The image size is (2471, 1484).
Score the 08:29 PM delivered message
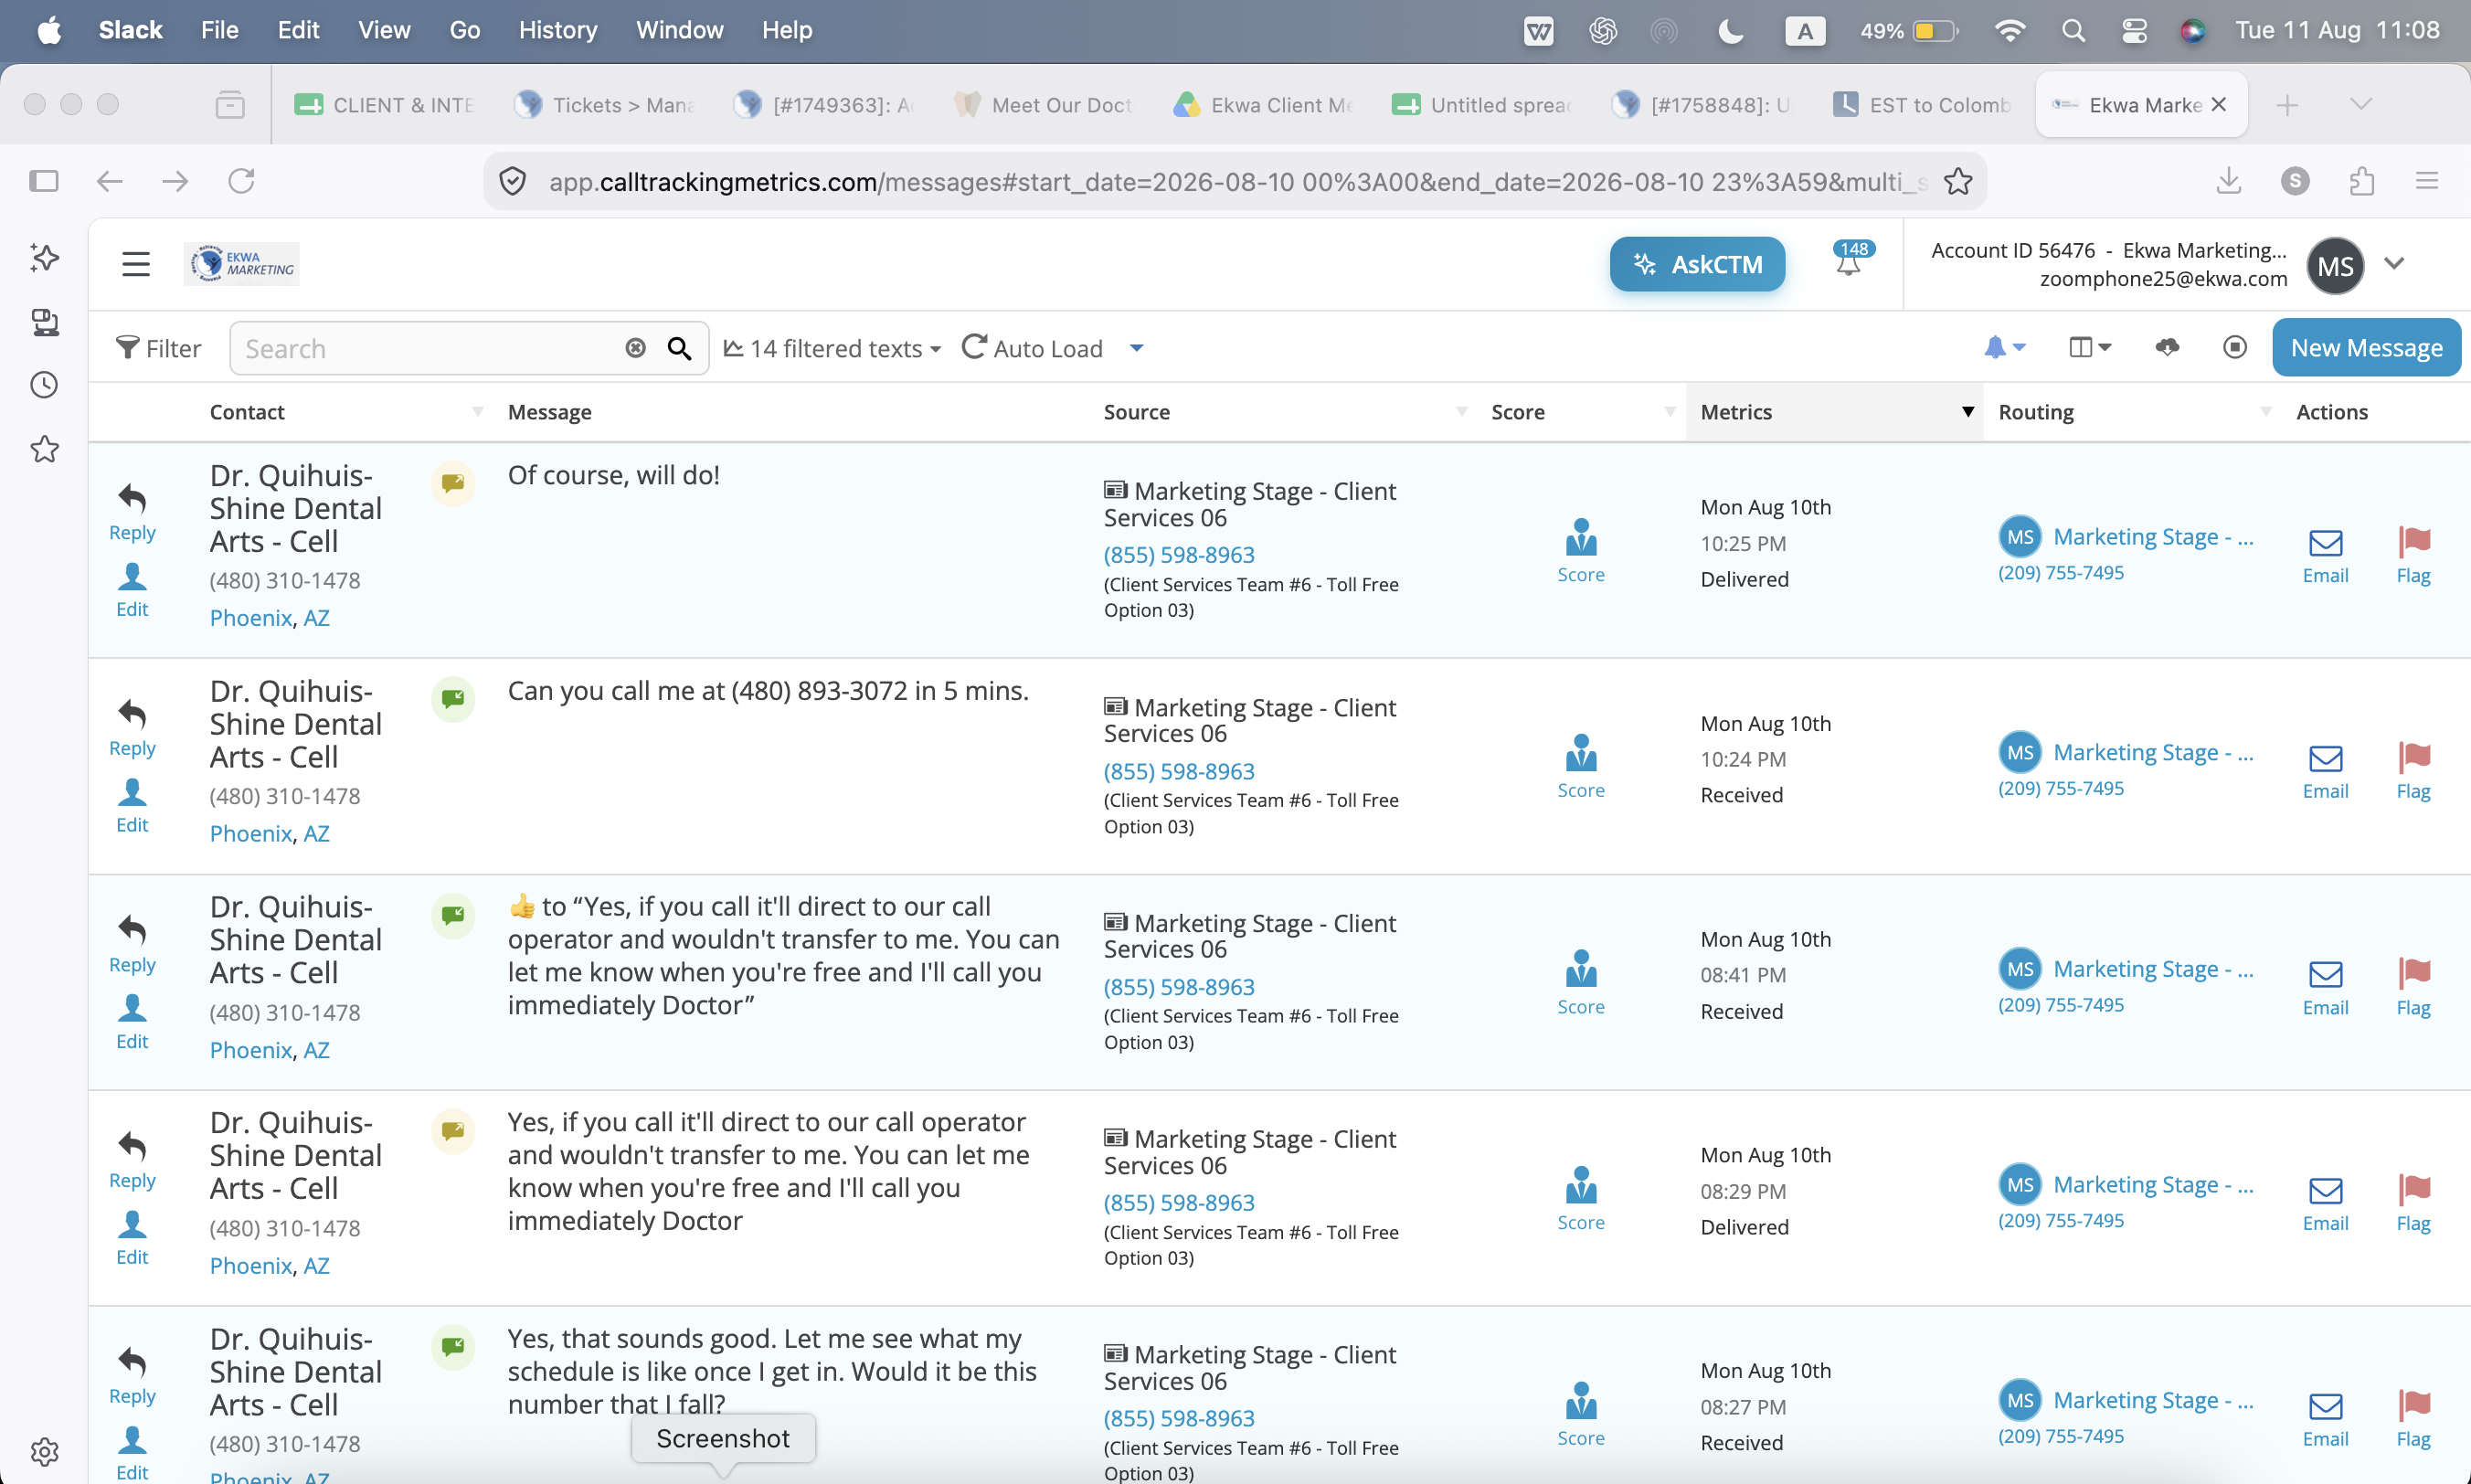tap(1581, 1199)
